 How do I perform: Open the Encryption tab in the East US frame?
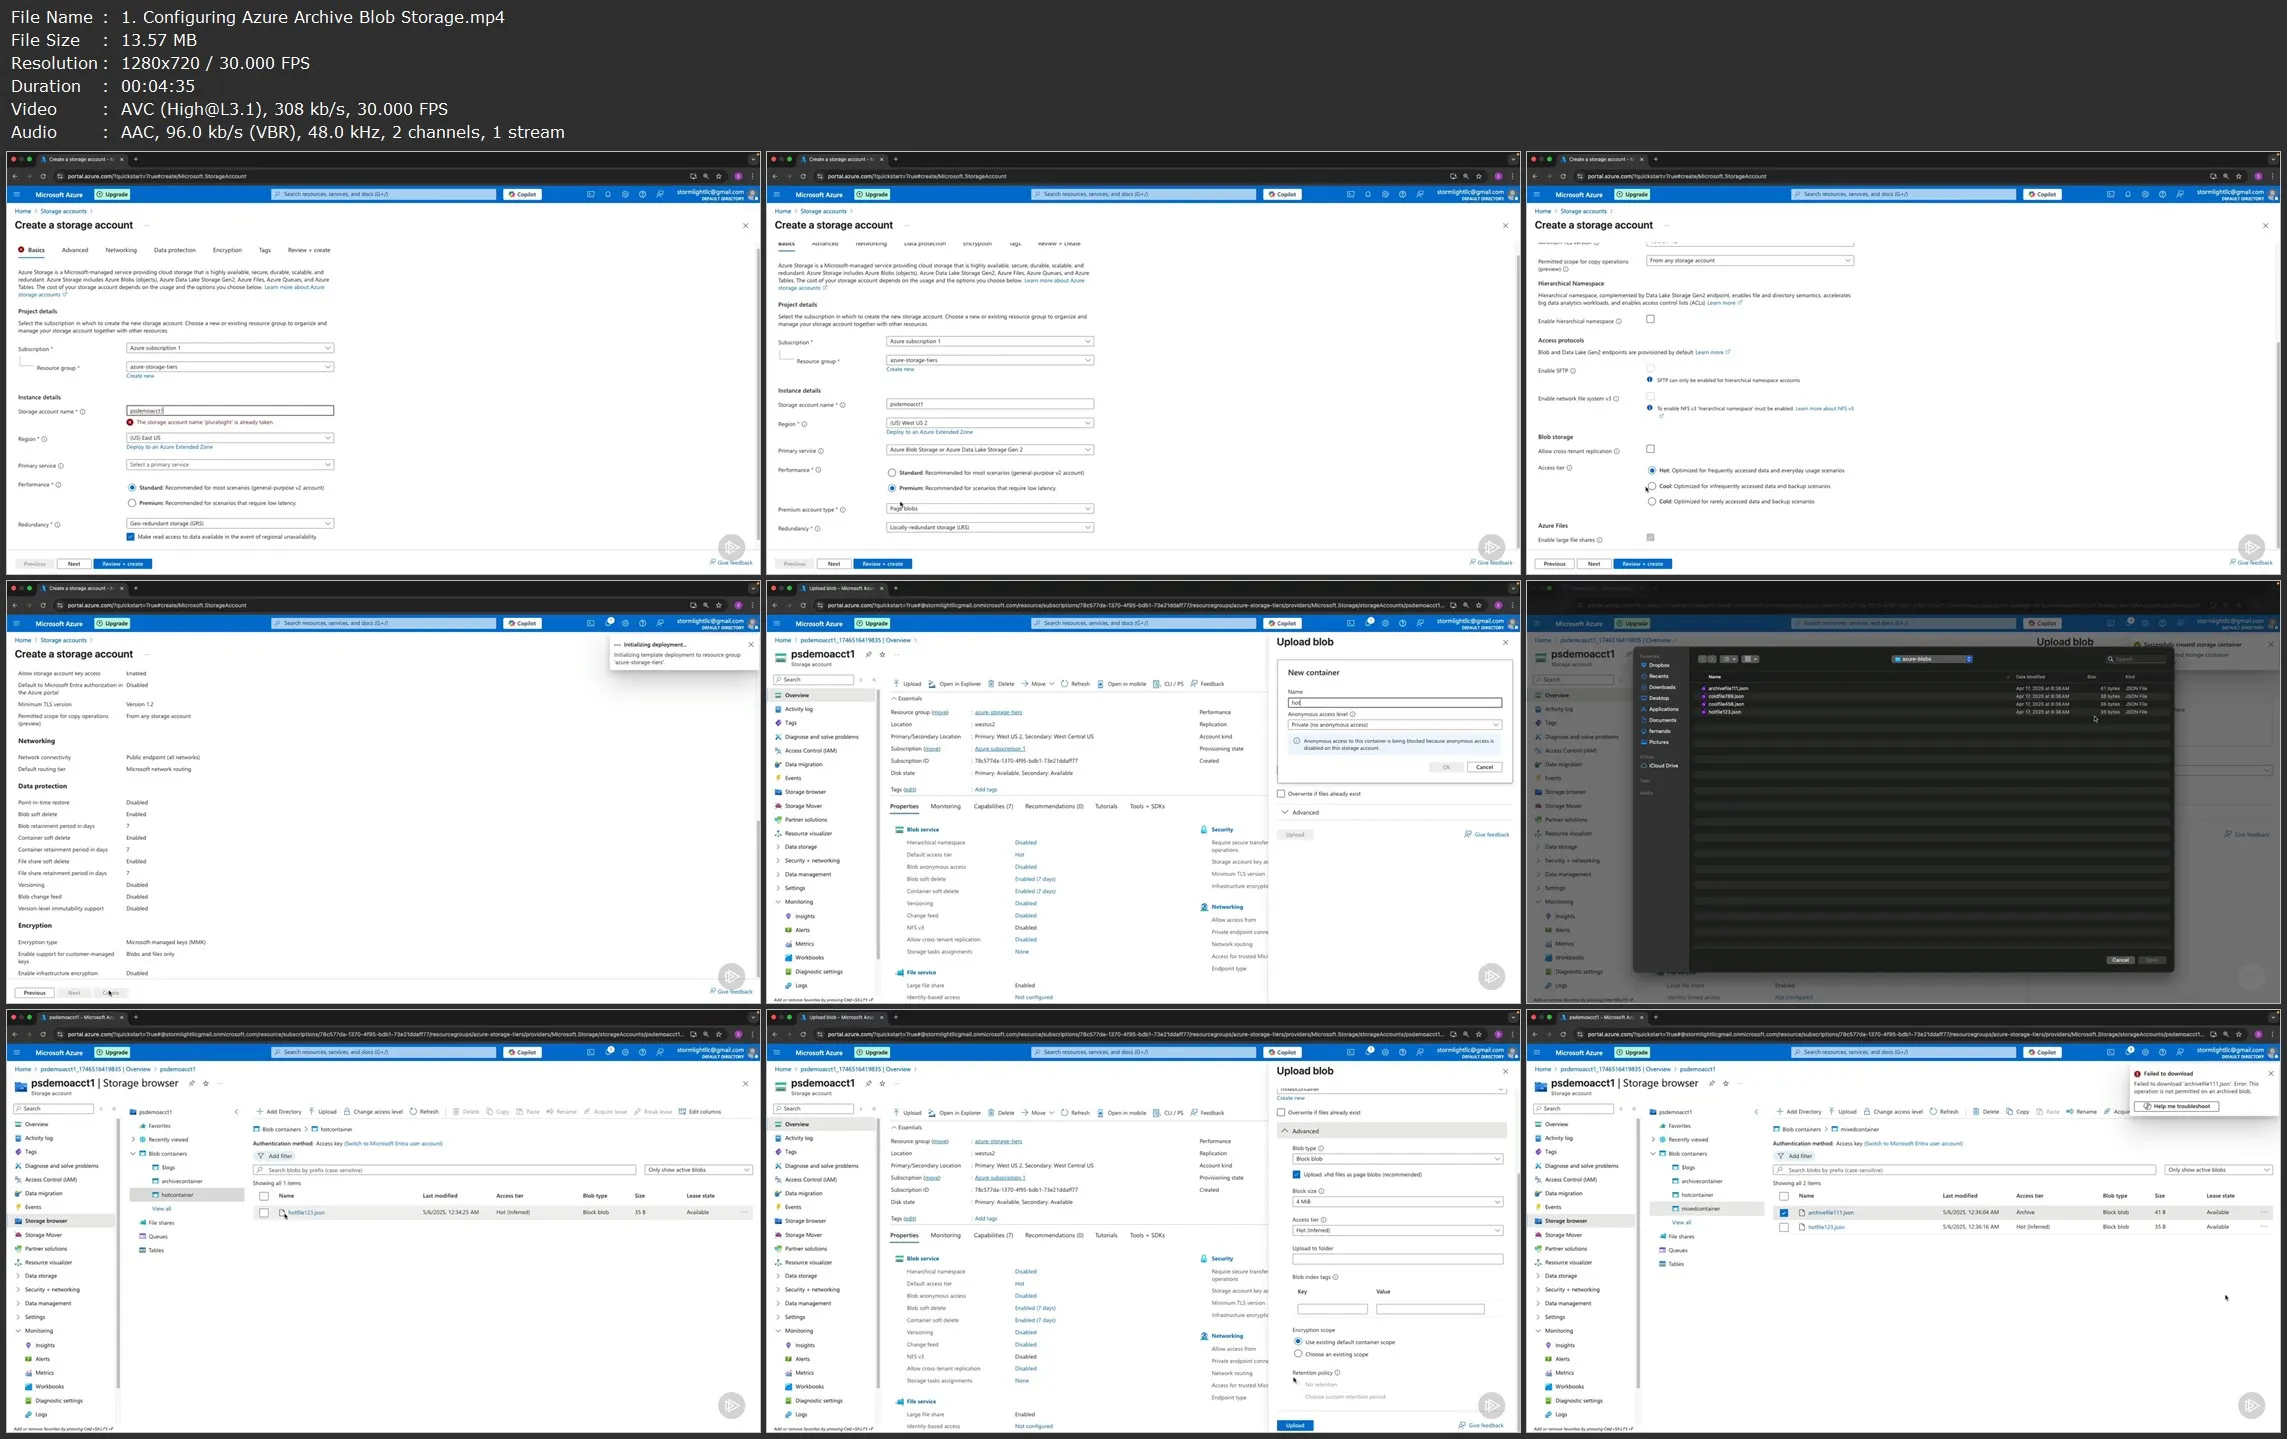tap(227, 250)
